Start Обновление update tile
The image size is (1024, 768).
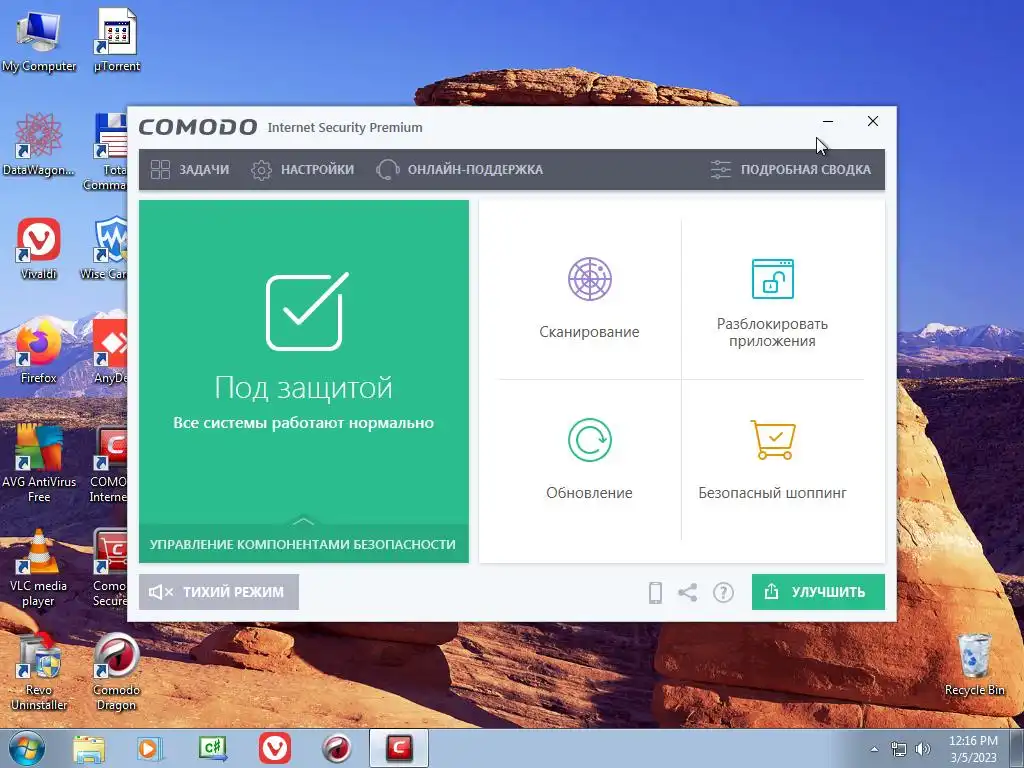pos(589,459)
